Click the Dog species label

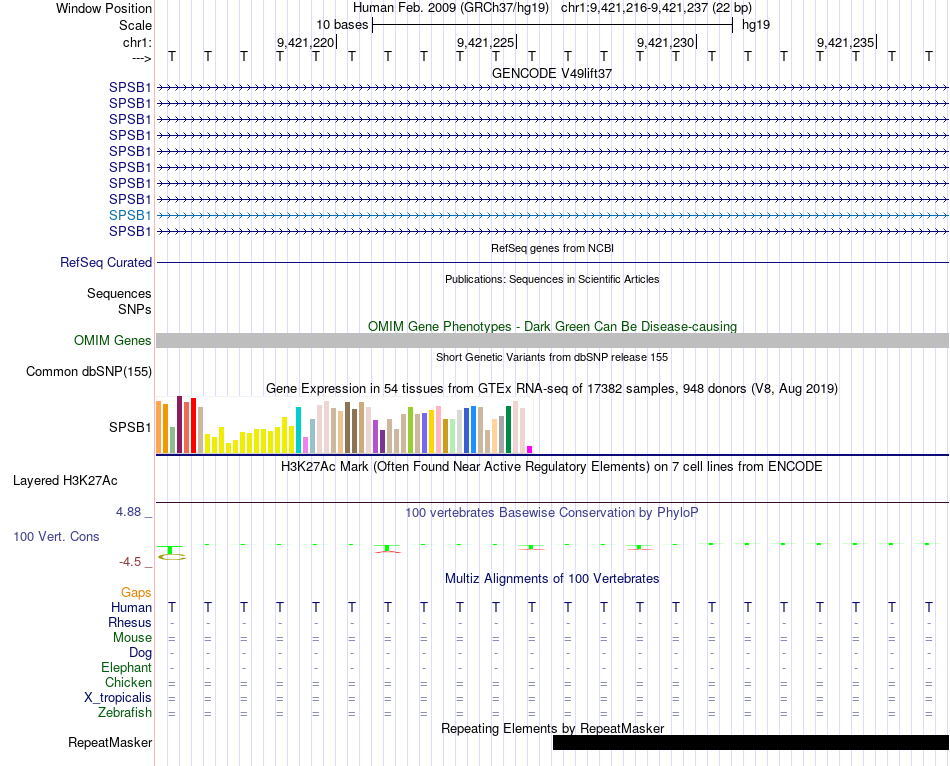click(x=141, y=653)
